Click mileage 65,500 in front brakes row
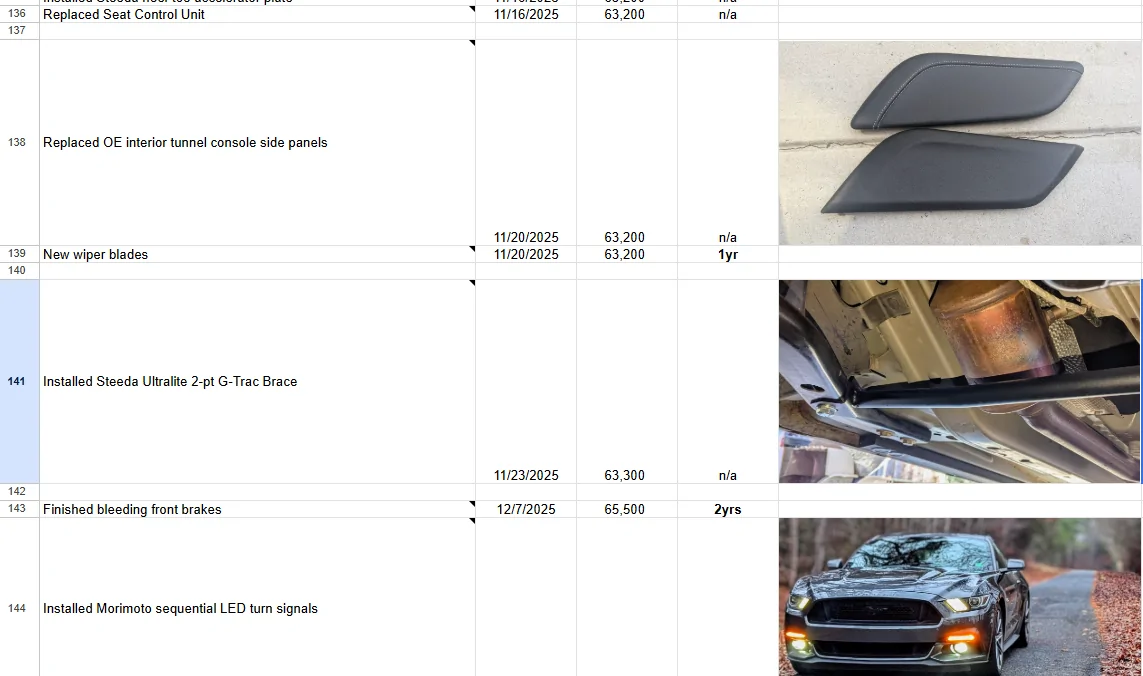Screen dimensions: 1143x676 point(625,510)
